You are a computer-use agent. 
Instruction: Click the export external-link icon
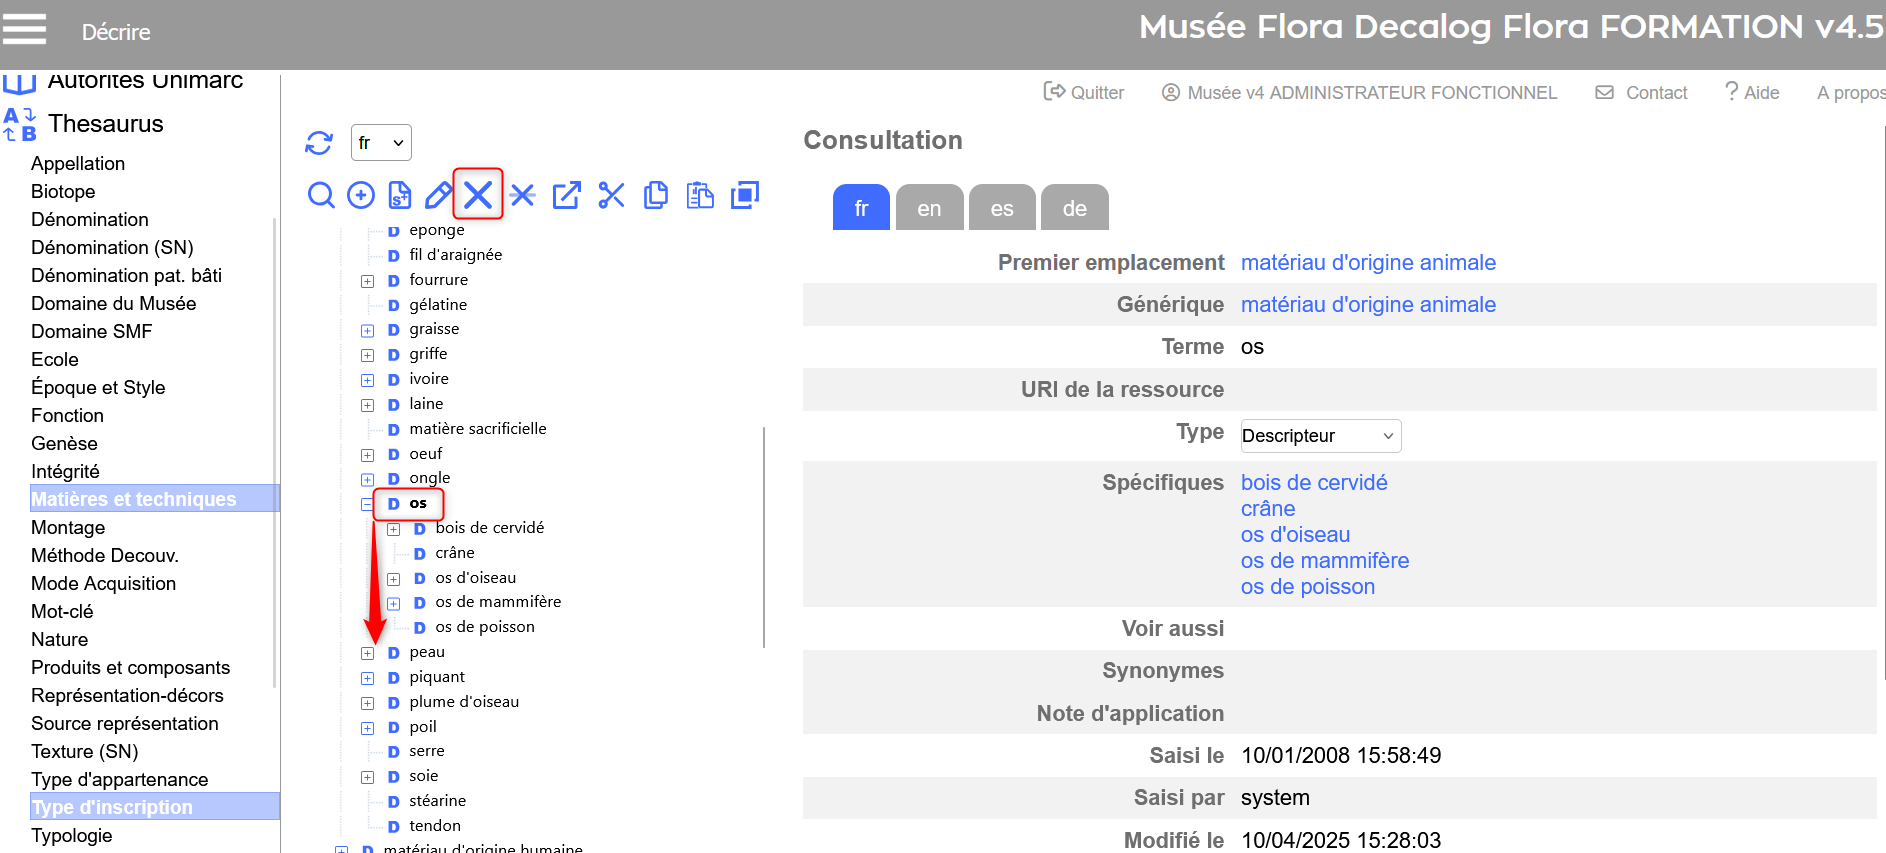[566, 195]
